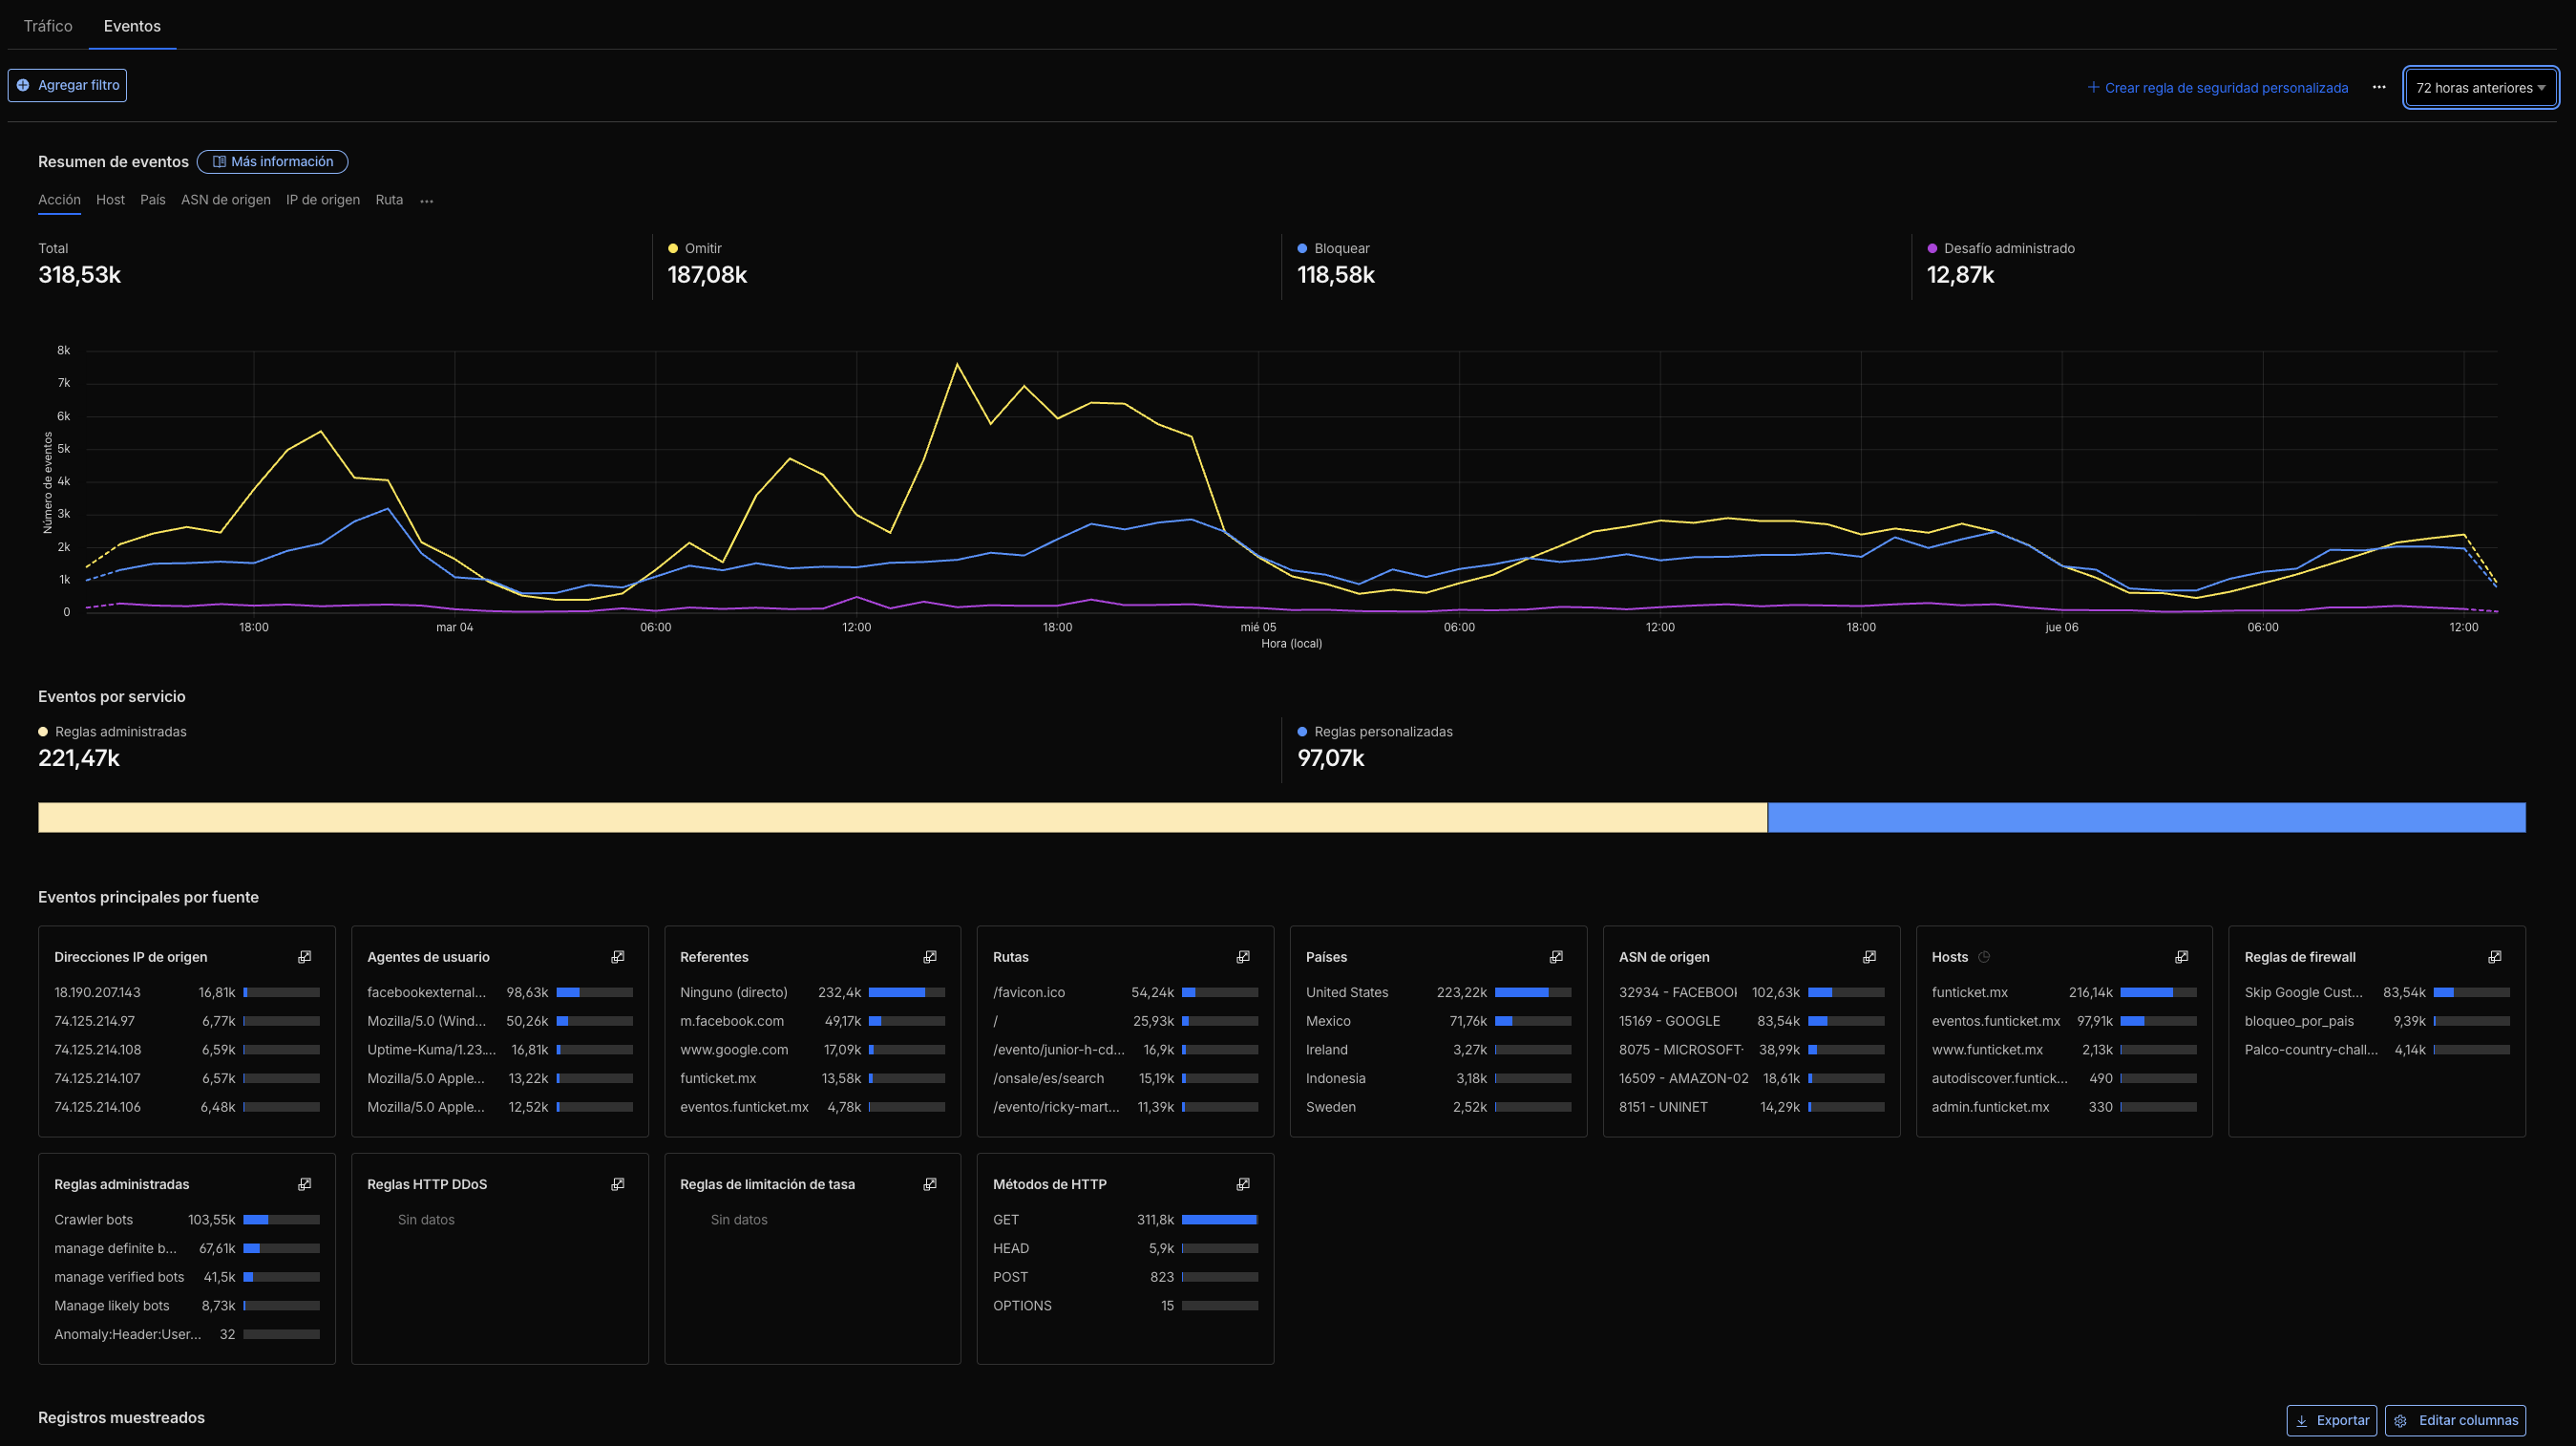Expand the Rutas panel view
The width and height of the screenshot is (2576, 1446).
[1242, 957]
